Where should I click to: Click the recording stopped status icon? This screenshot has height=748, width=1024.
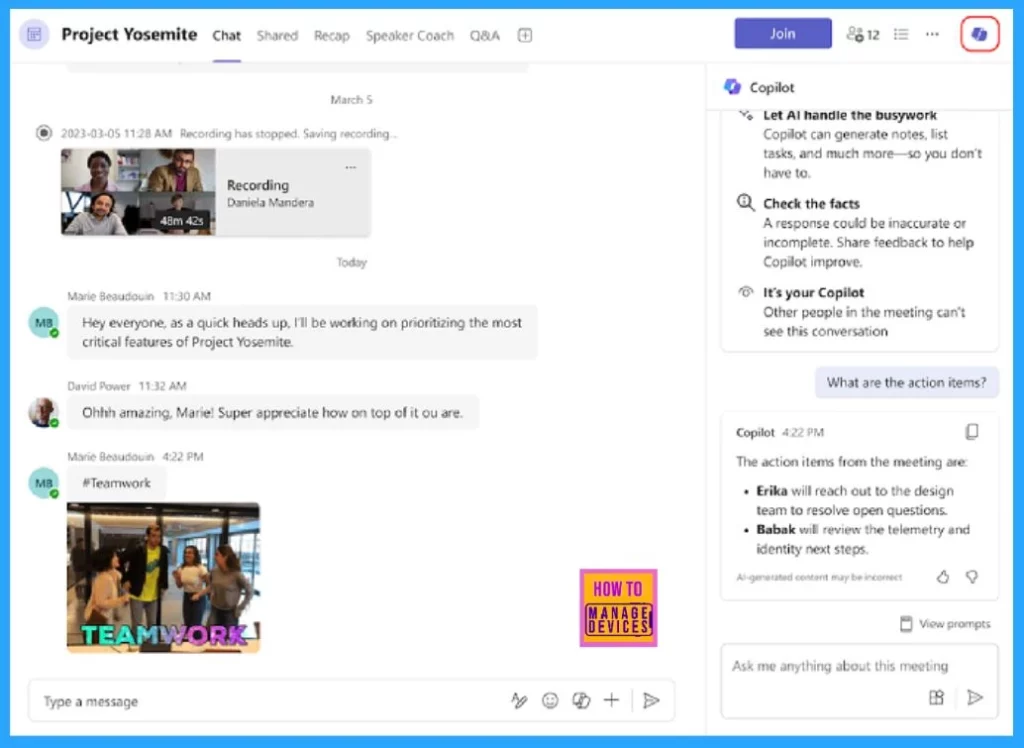(44, 133)
